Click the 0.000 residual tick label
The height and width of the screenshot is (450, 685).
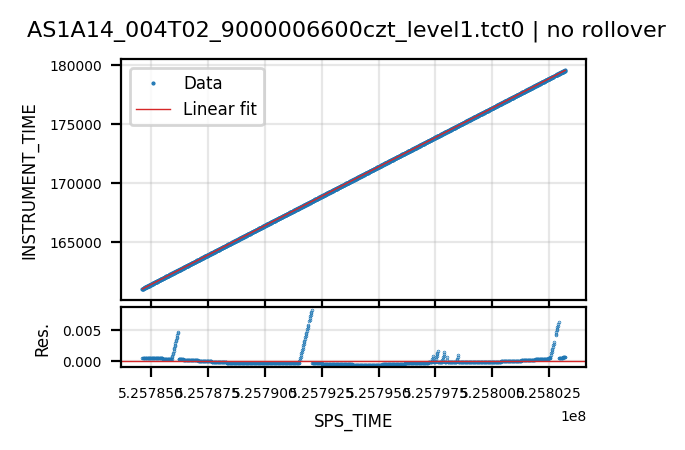82,362
